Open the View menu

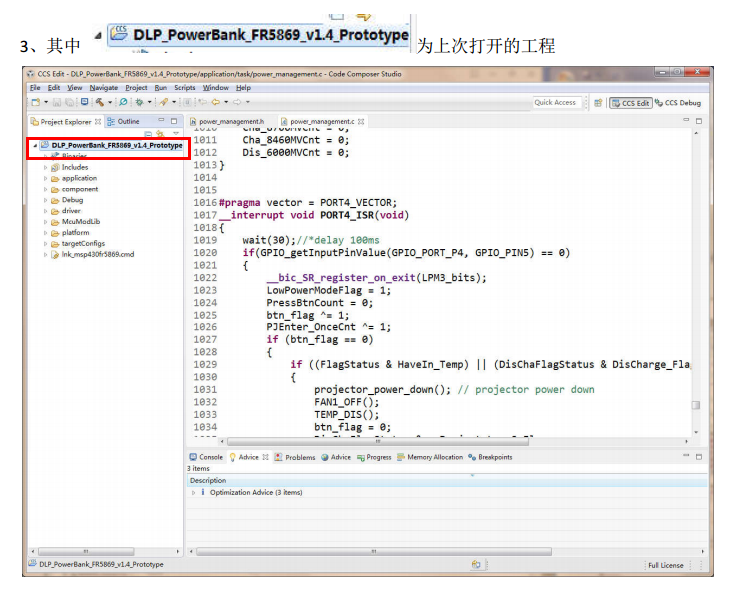[x=74, y=88]
